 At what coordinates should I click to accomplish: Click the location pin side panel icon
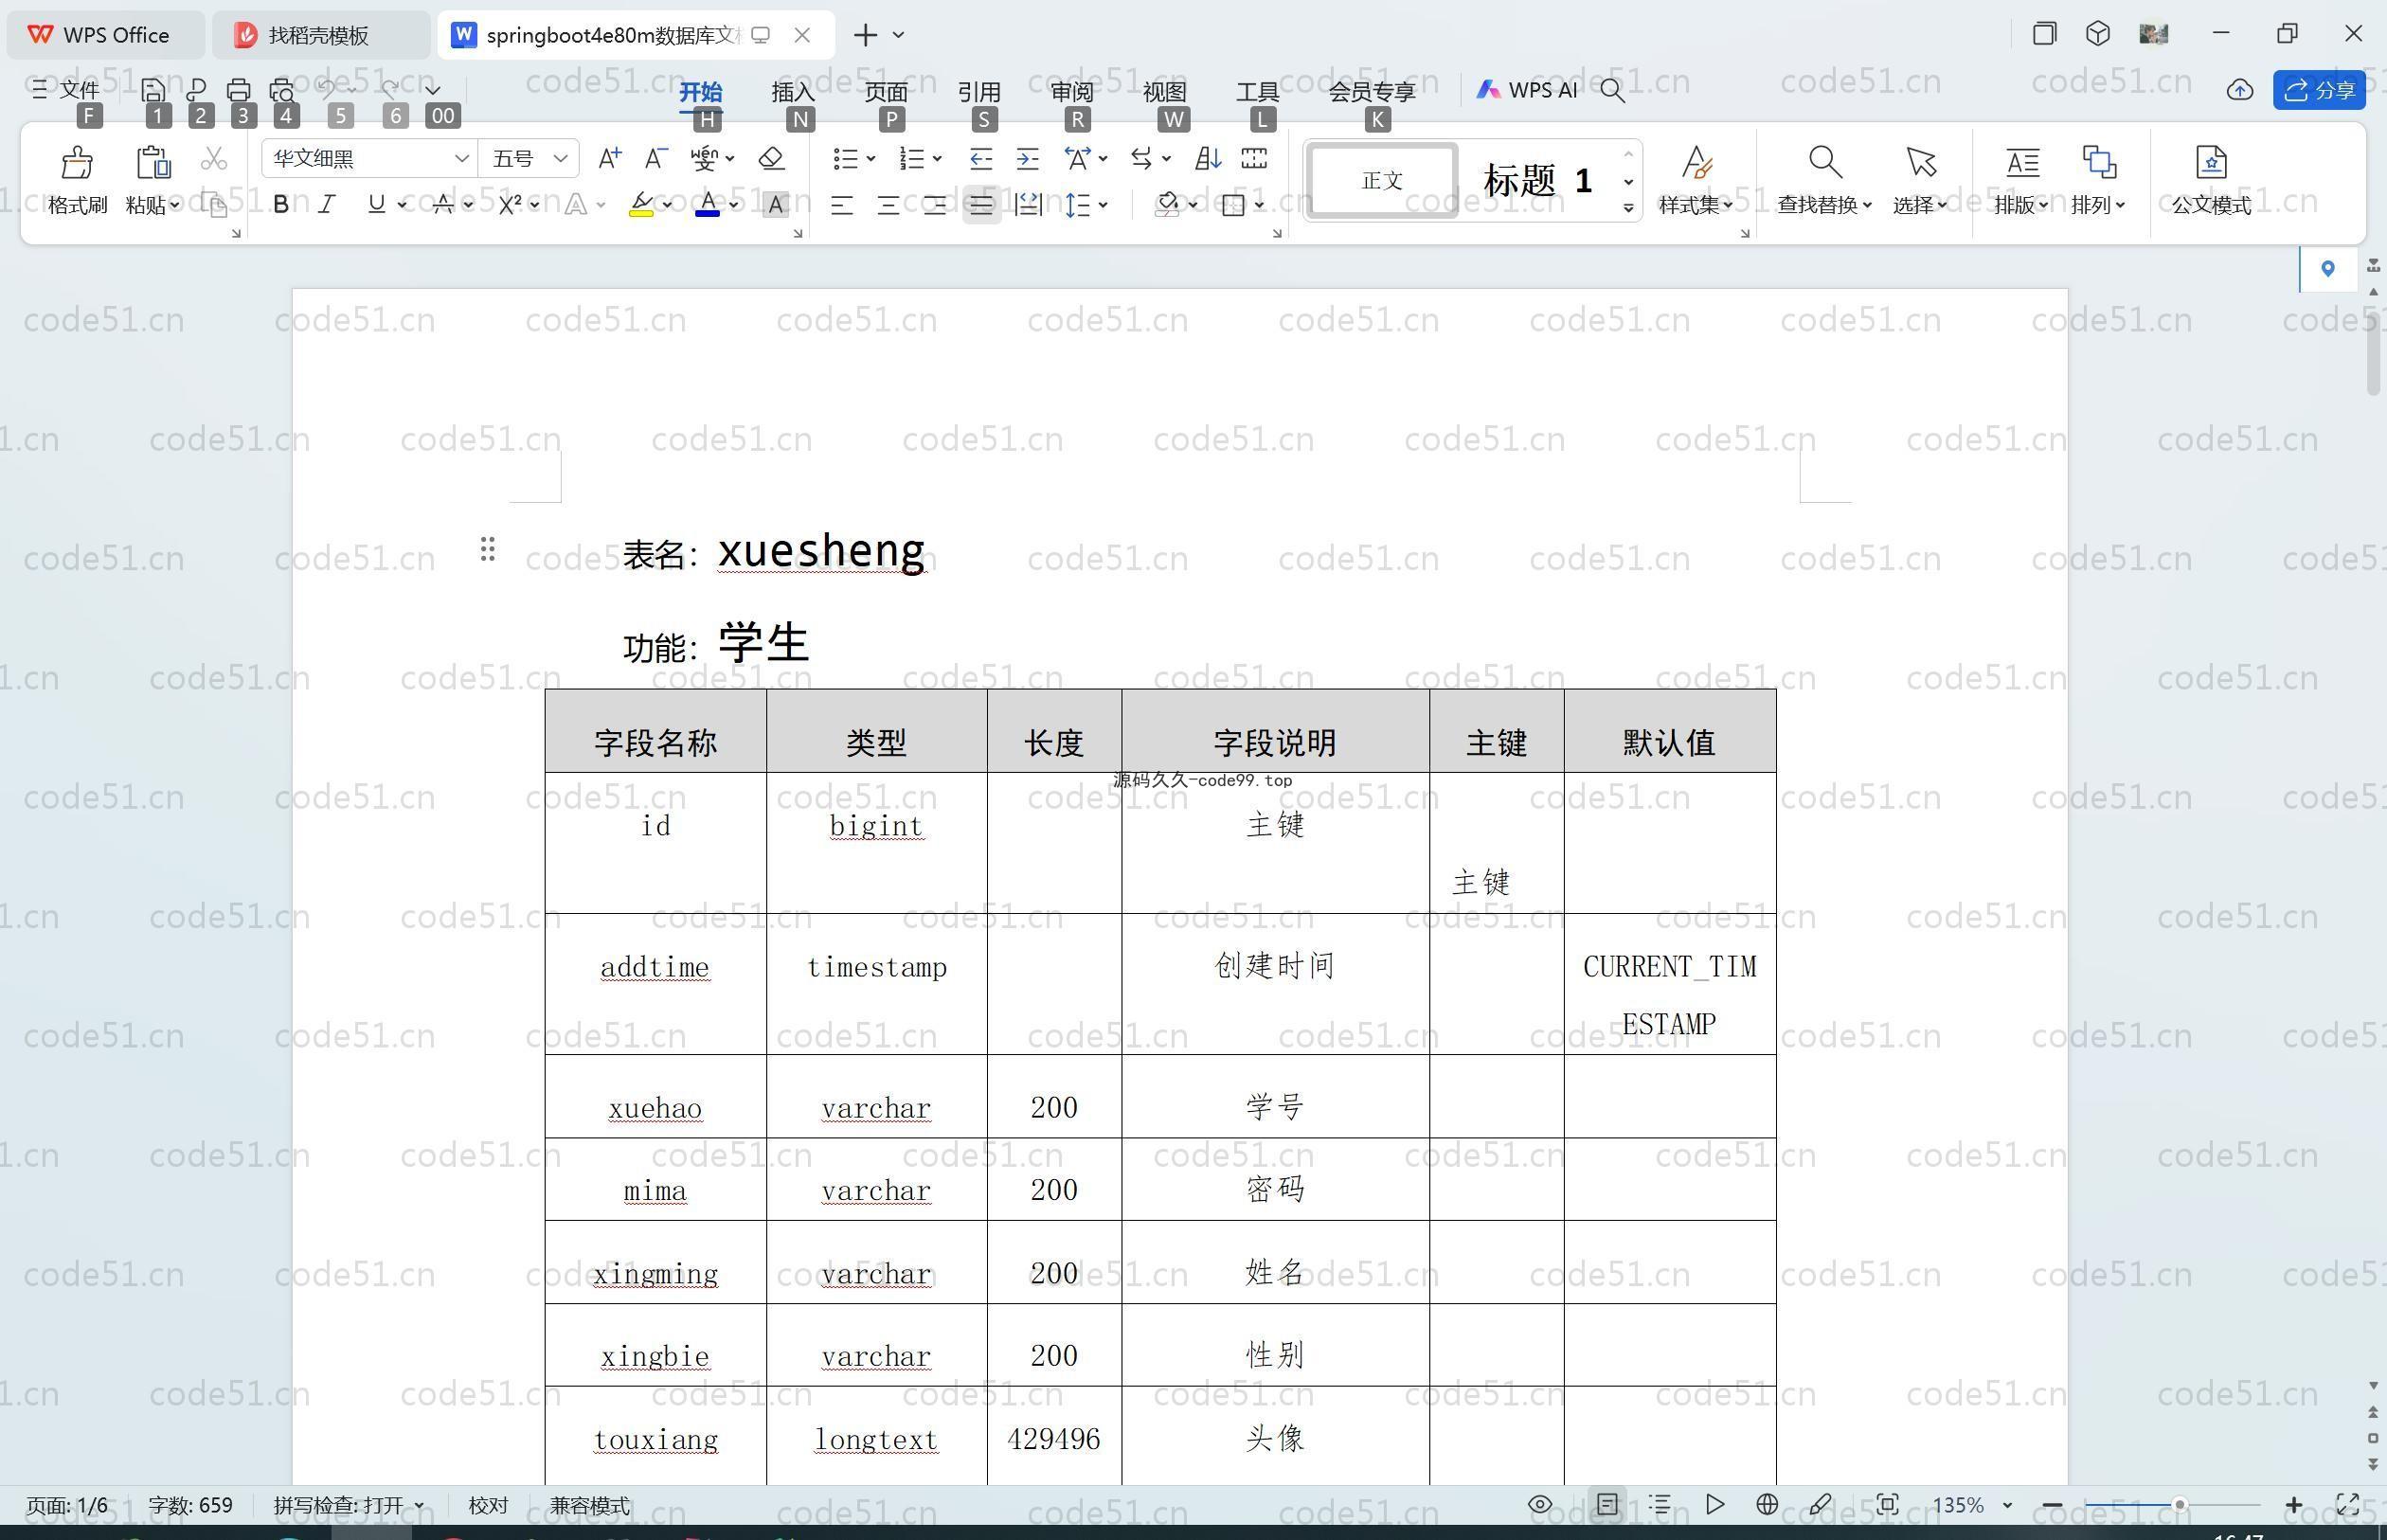(2328, 268)
